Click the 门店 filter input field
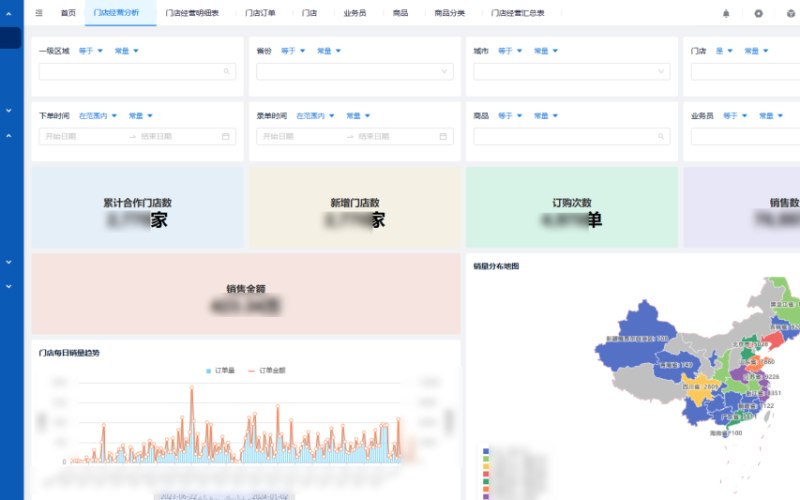This screenshot has width=800, height=500. [745, 71]
